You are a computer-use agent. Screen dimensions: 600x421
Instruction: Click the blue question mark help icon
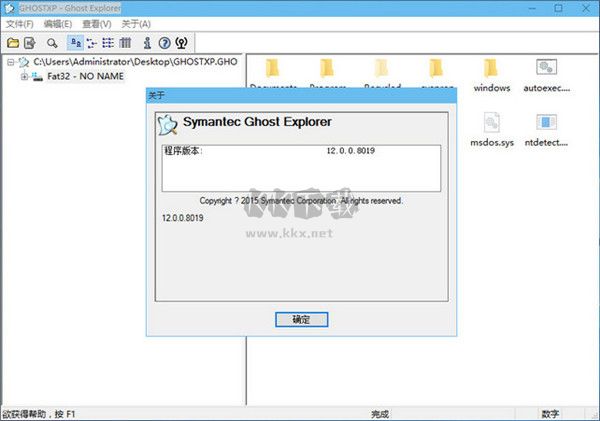(165, 43)
